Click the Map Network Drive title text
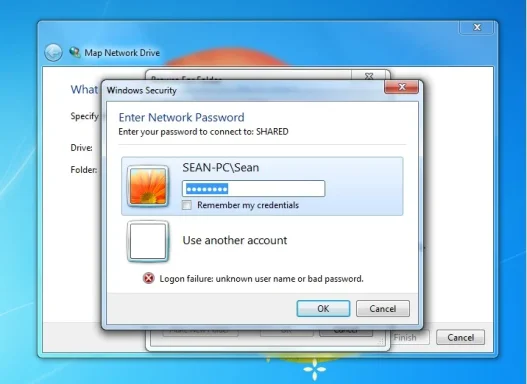The height and width of the screenshot is (384, 527). click(x=122, y=53)
